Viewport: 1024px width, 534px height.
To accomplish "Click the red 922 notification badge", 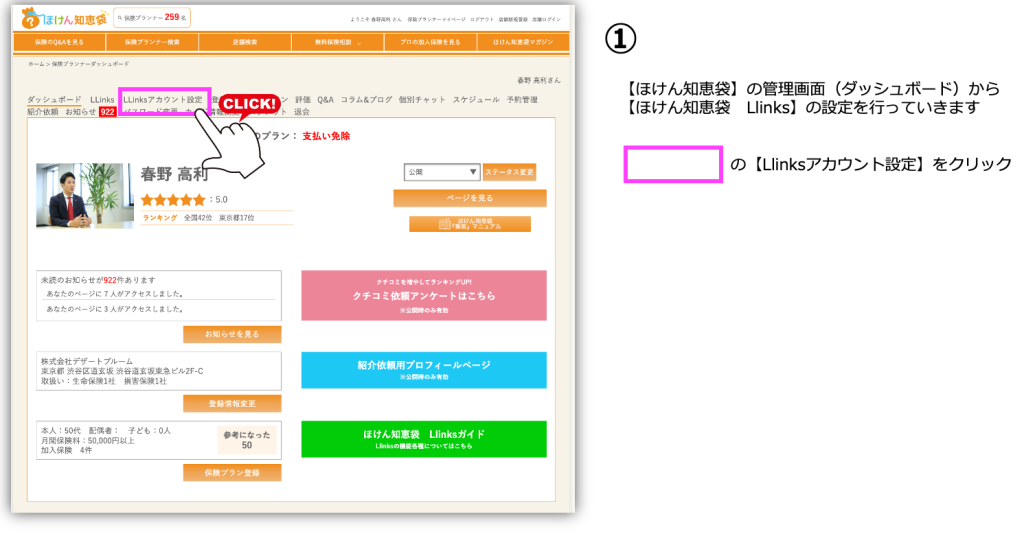I will (108, 112).
